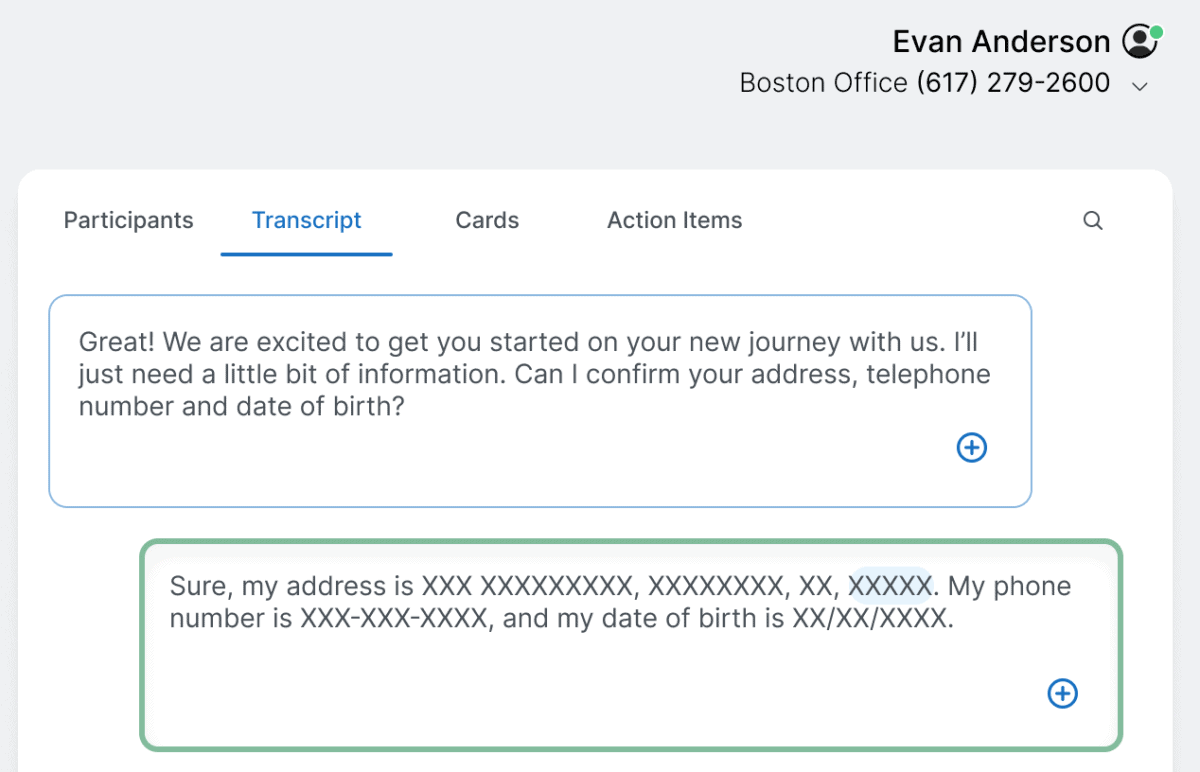The height and width of the screenshot is (772, 1200).
Task: Click the Transcript tab label
Action: [306, 220]
